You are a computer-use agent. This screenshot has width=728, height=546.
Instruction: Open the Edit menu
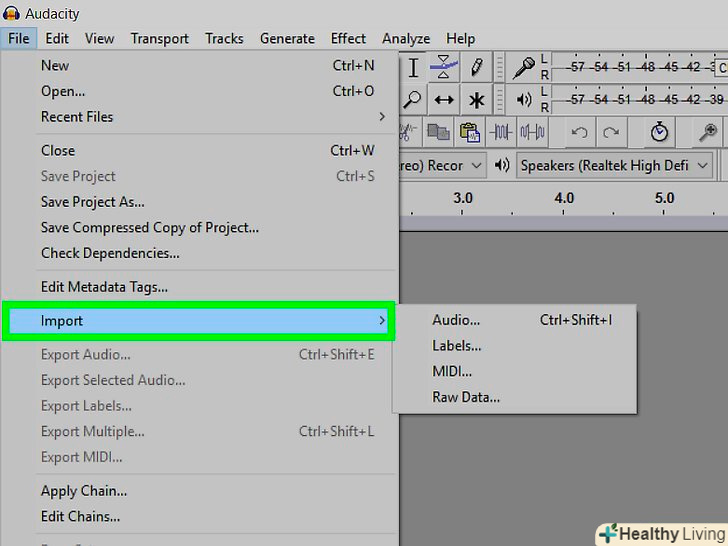[57, 39]
